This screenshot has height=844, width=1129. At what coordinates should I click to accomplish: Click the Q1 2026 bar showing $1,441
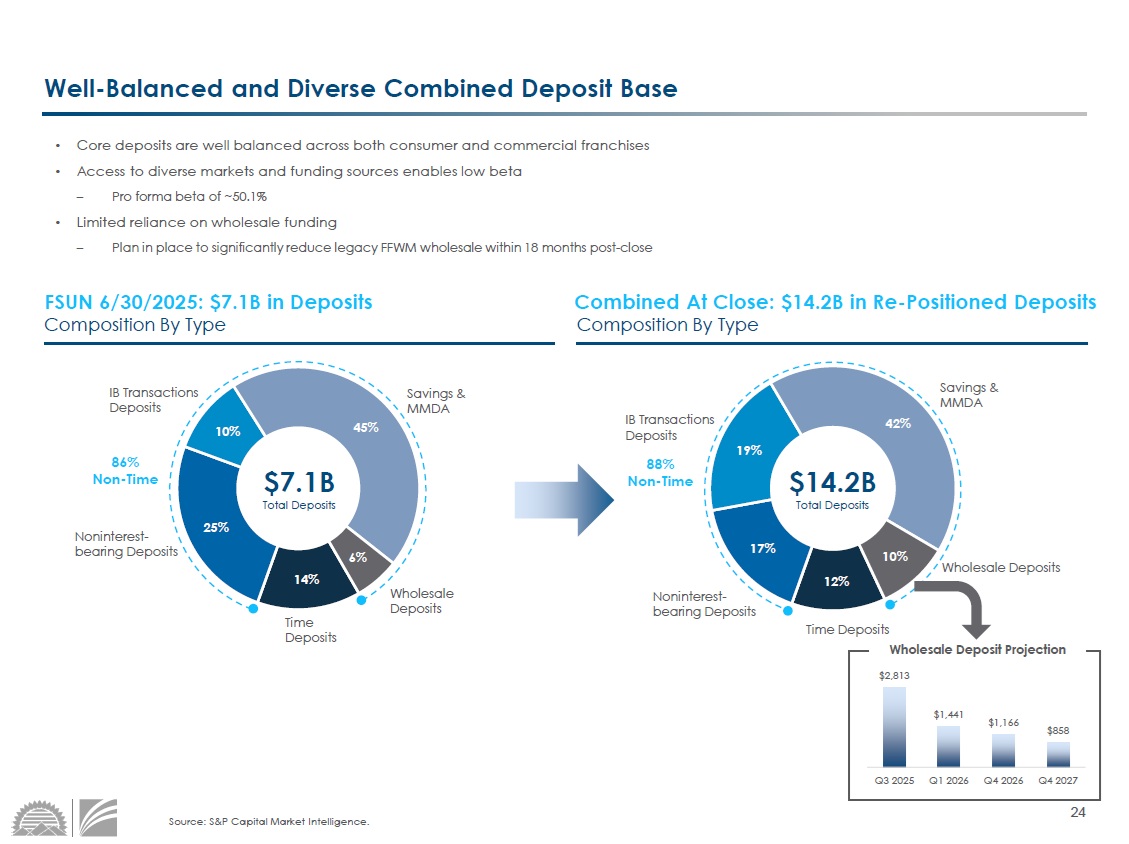949,744
